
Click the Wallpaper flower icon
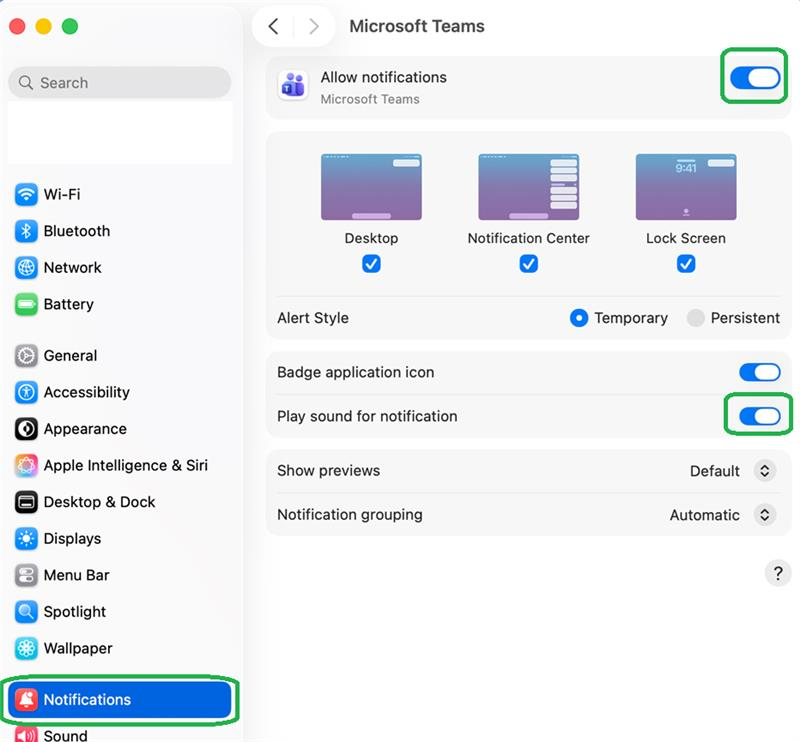point(26,649)
